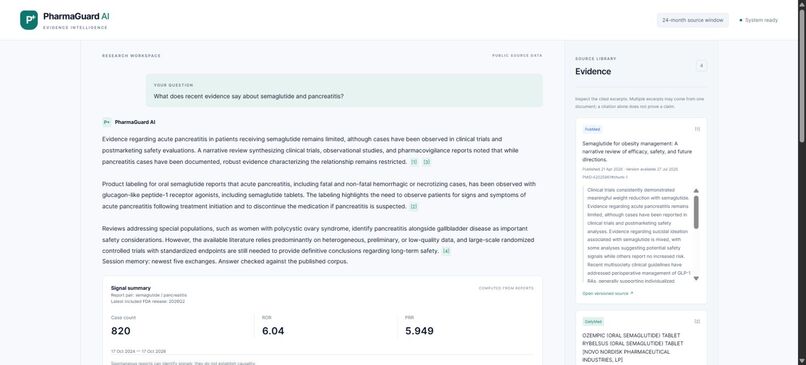Screen dimensions: 806x365
Task: Click the PharmaGuard AI brand name in header
Action: coord(76,16)
